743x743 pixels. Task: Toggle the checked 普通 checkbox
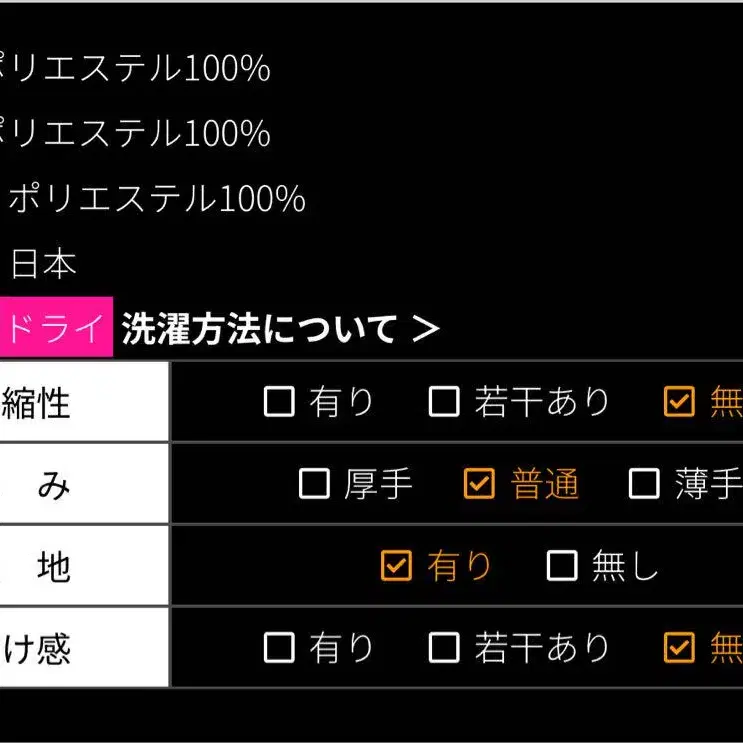pyautogui.click(x=479, y=483)
